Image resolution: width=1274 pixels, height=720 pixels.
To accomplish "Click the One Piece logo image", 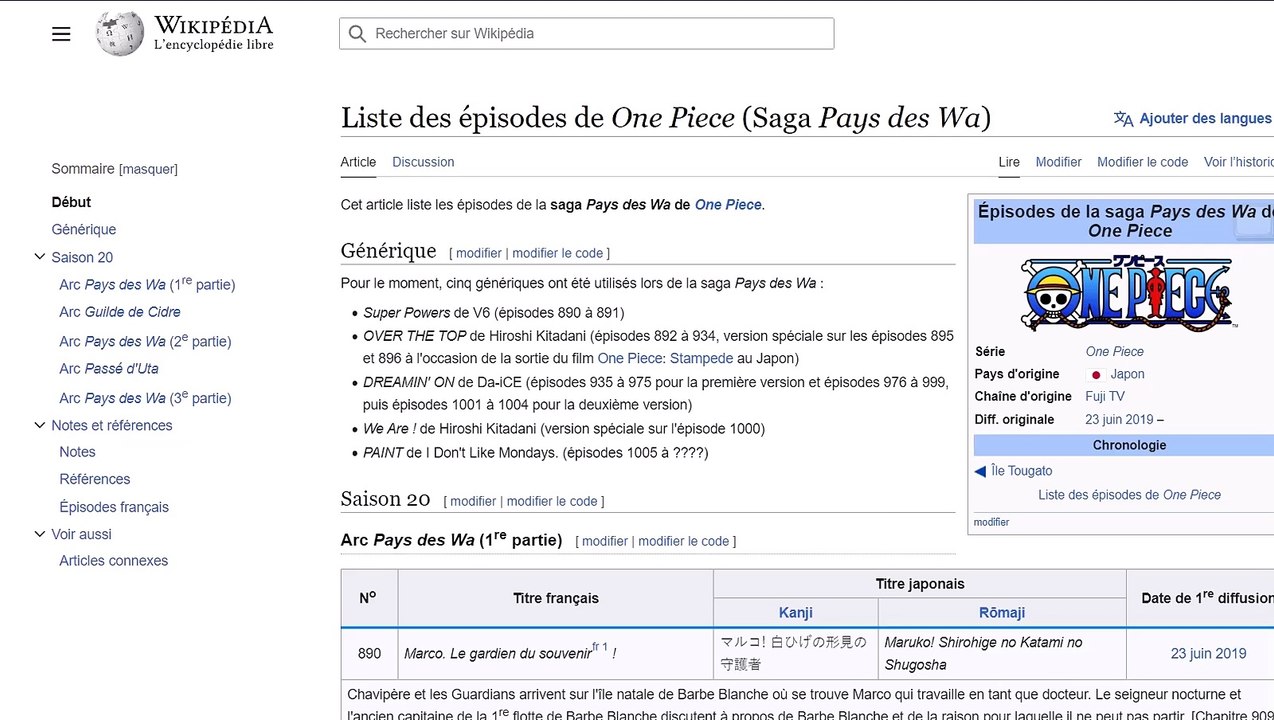I will coord(1129,293).
